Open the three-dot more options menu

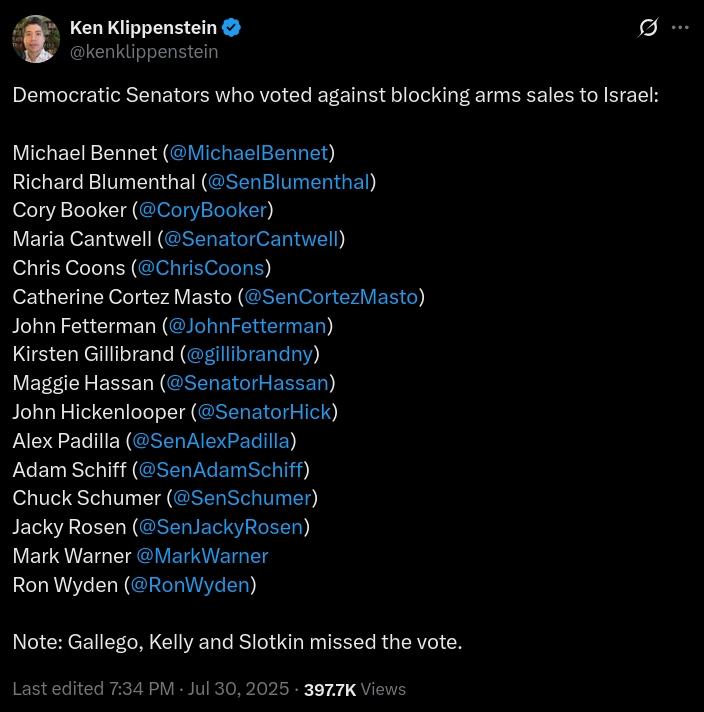pyautogui.click(x=681, y=28)
